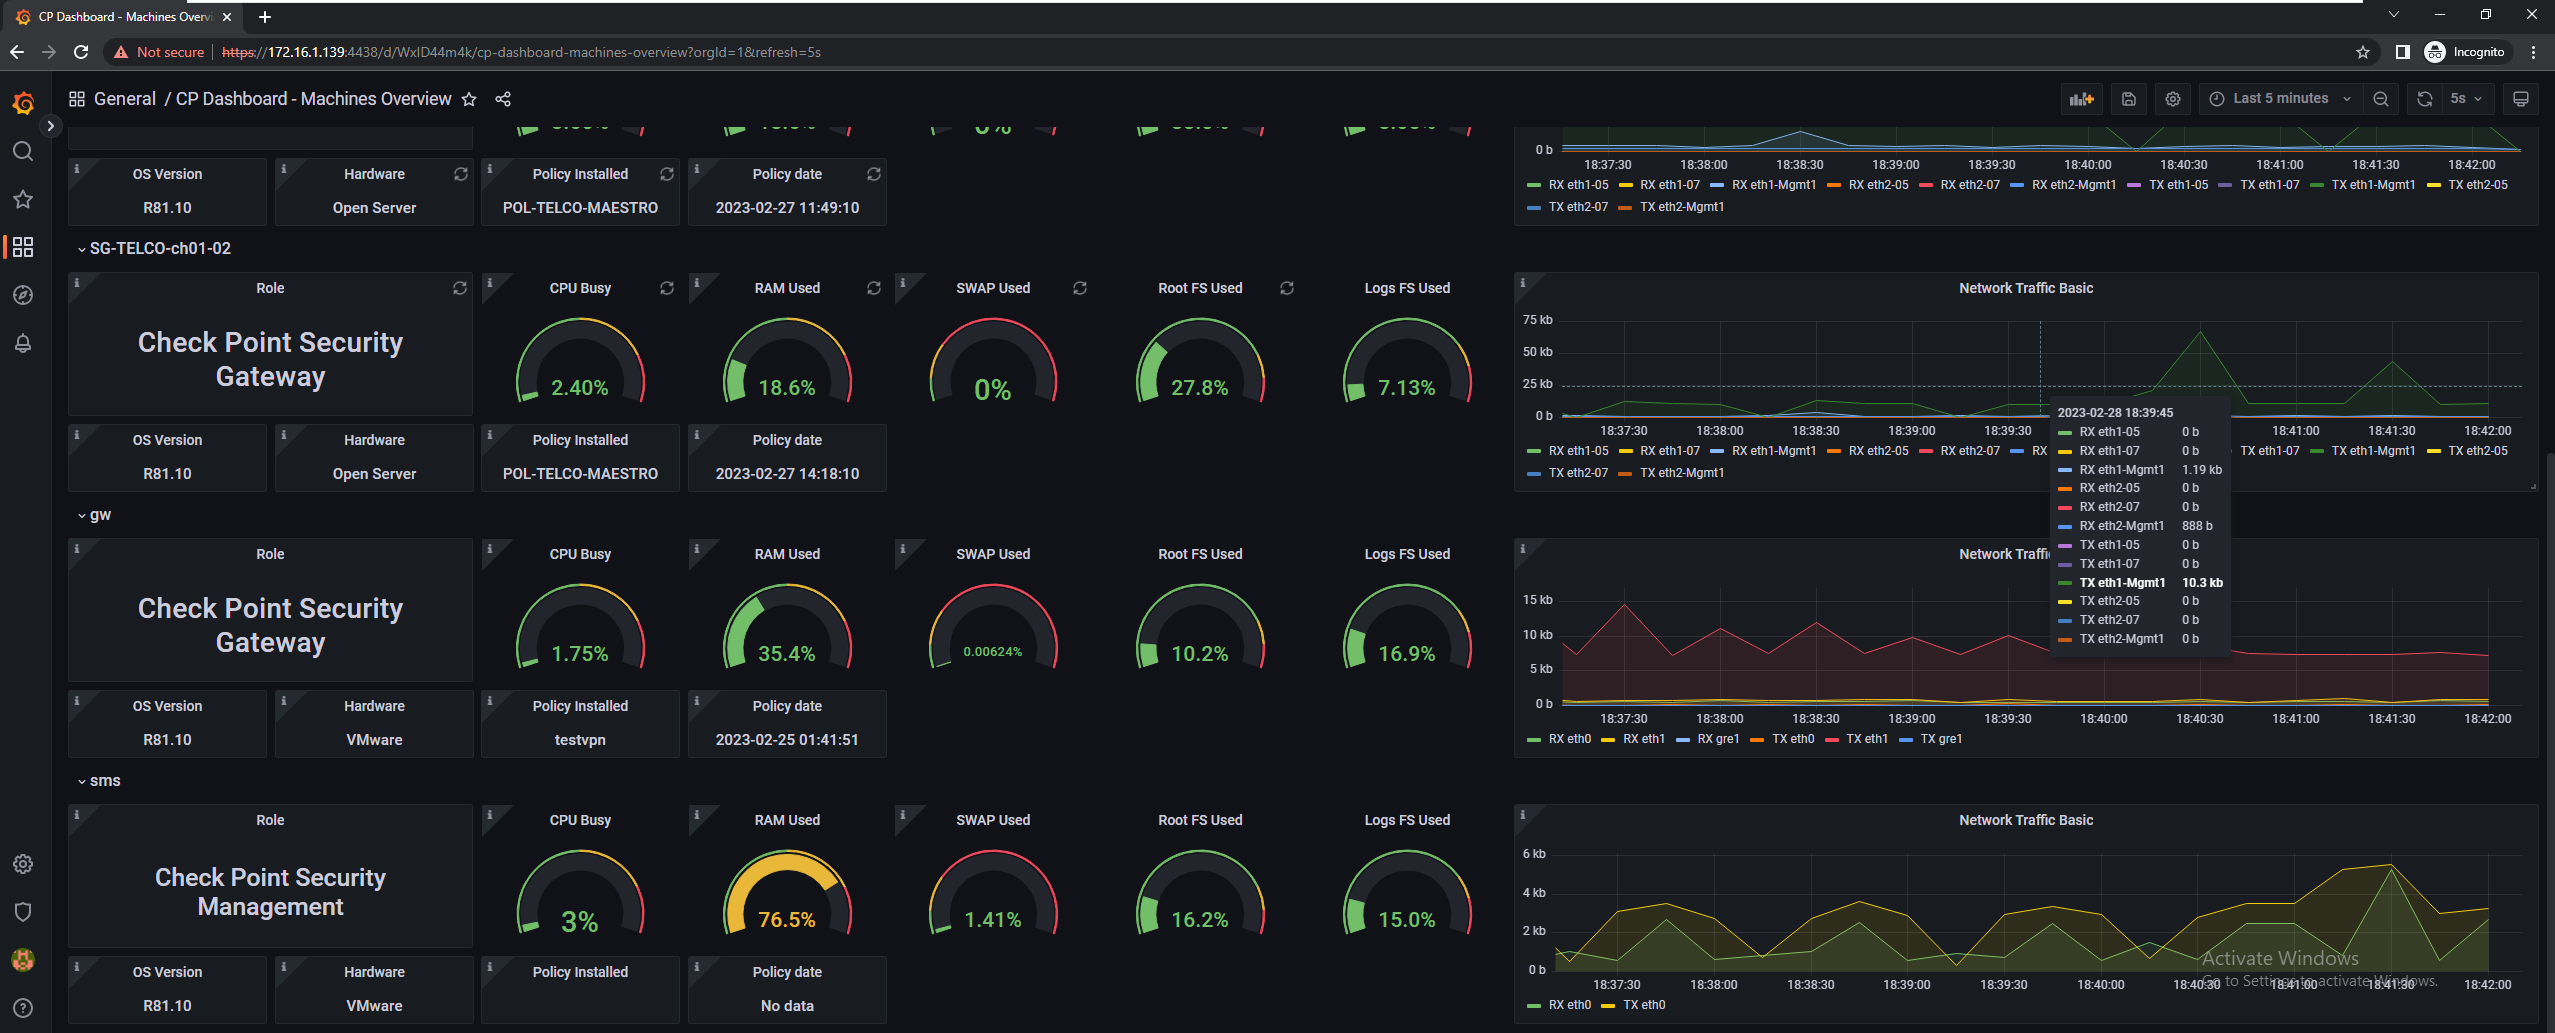Open info icon on gw Role panel
The image size is (2555, 1033).
[x=77, y=549]
